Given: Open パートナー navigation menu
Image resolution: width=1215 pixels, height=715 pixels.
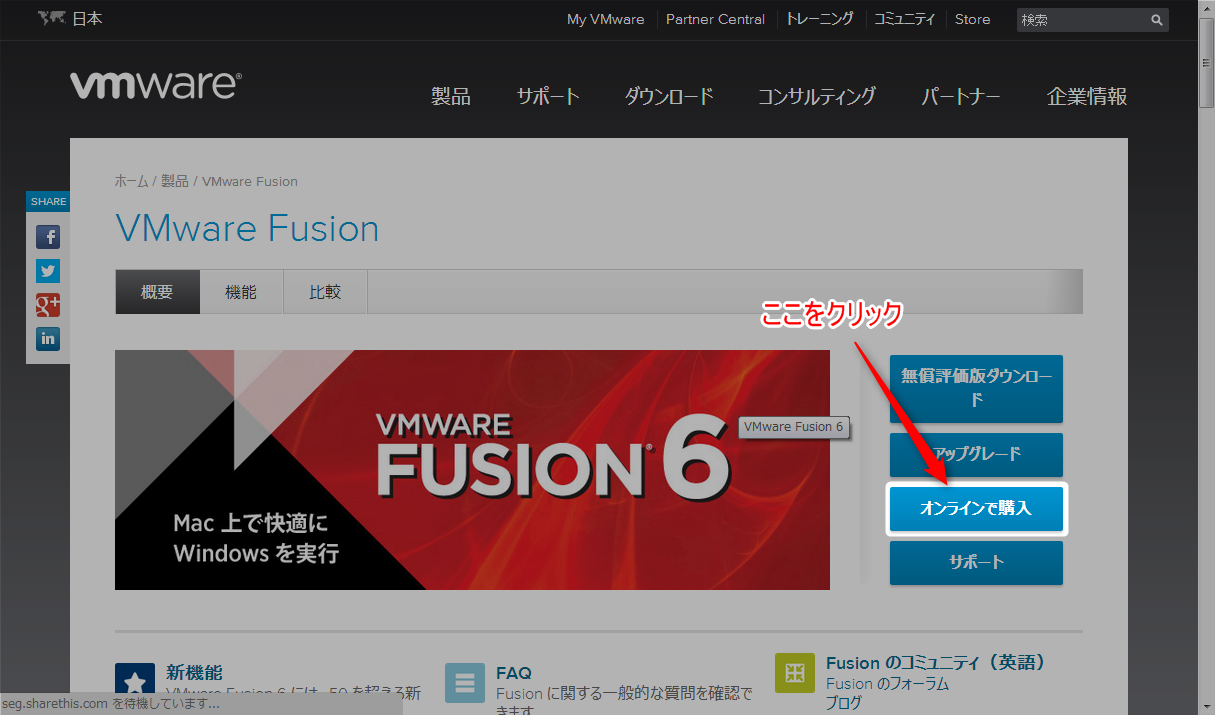Looking at the screenshot, I should pos(961,96).
